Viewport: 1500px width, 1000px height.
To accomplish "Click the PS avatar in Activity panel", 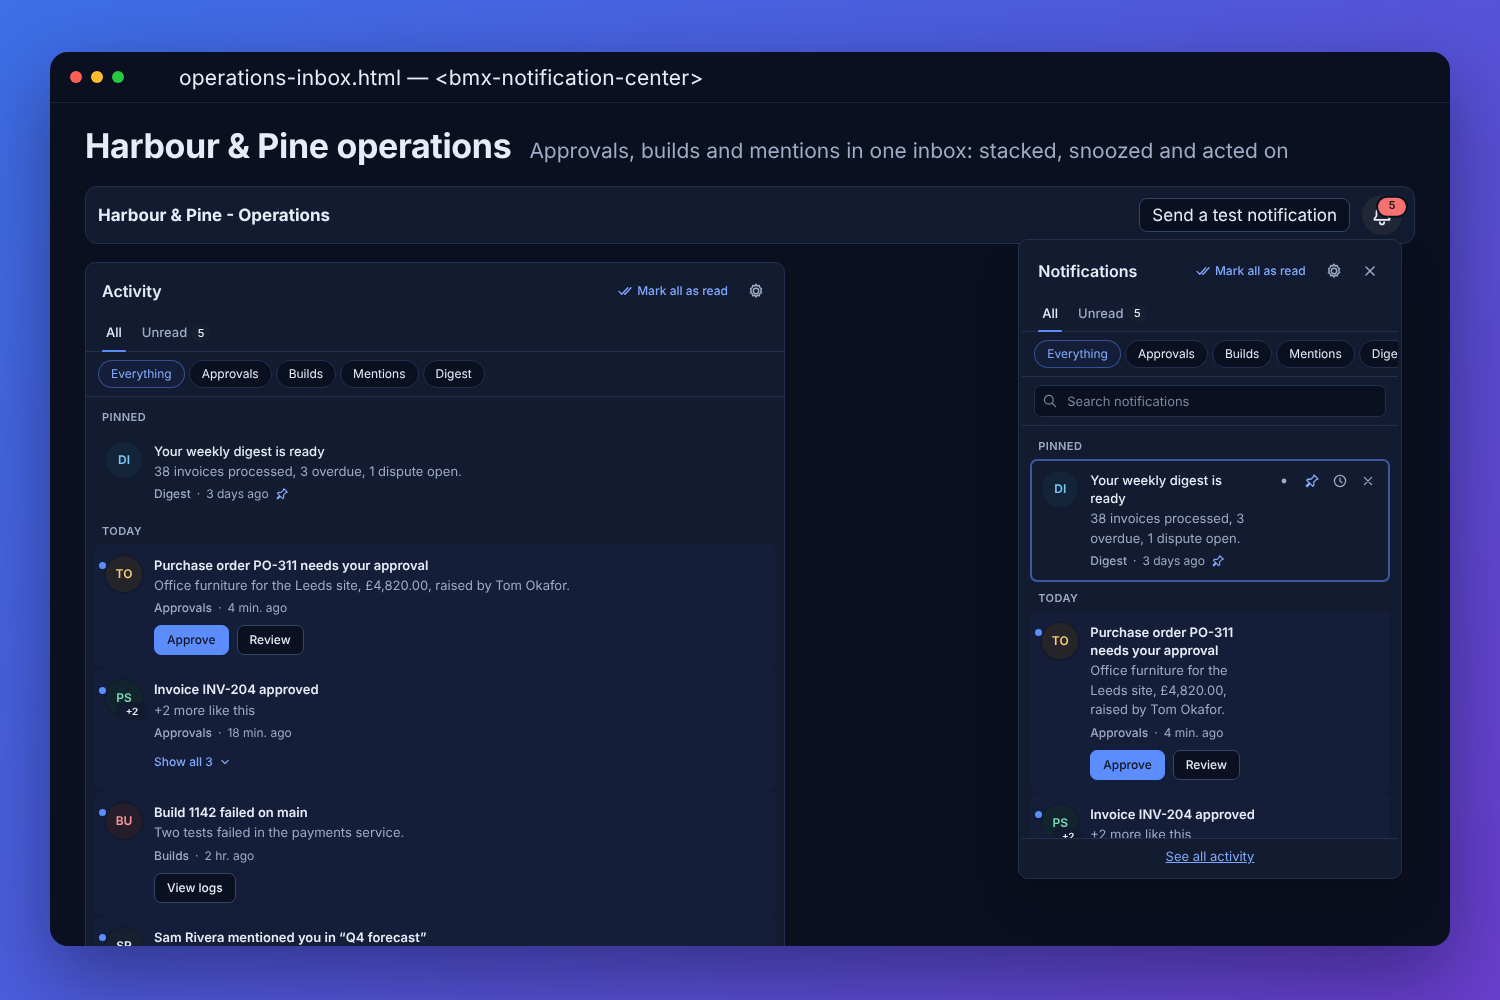I will click(124, 698).
